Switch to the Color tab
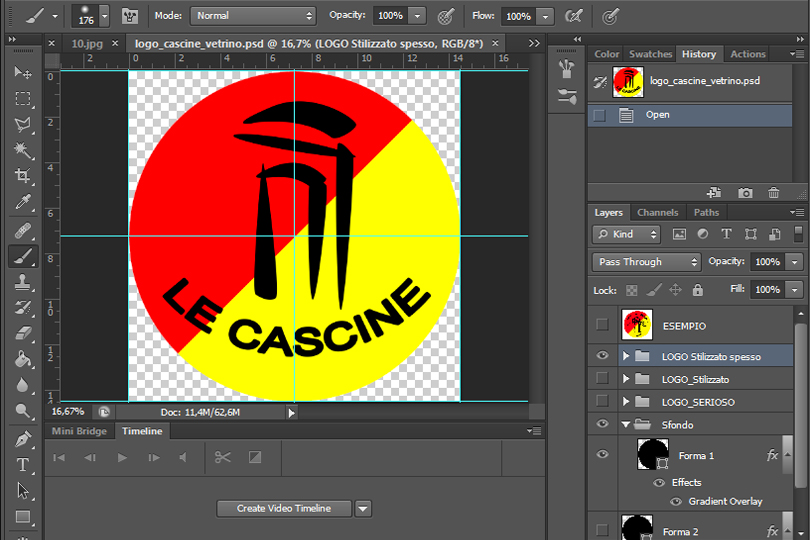810x540 pixels. (606, 54)
